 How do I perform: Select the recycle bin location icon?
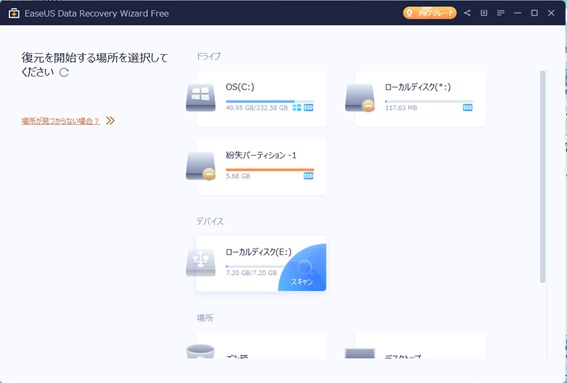(201, 352)
